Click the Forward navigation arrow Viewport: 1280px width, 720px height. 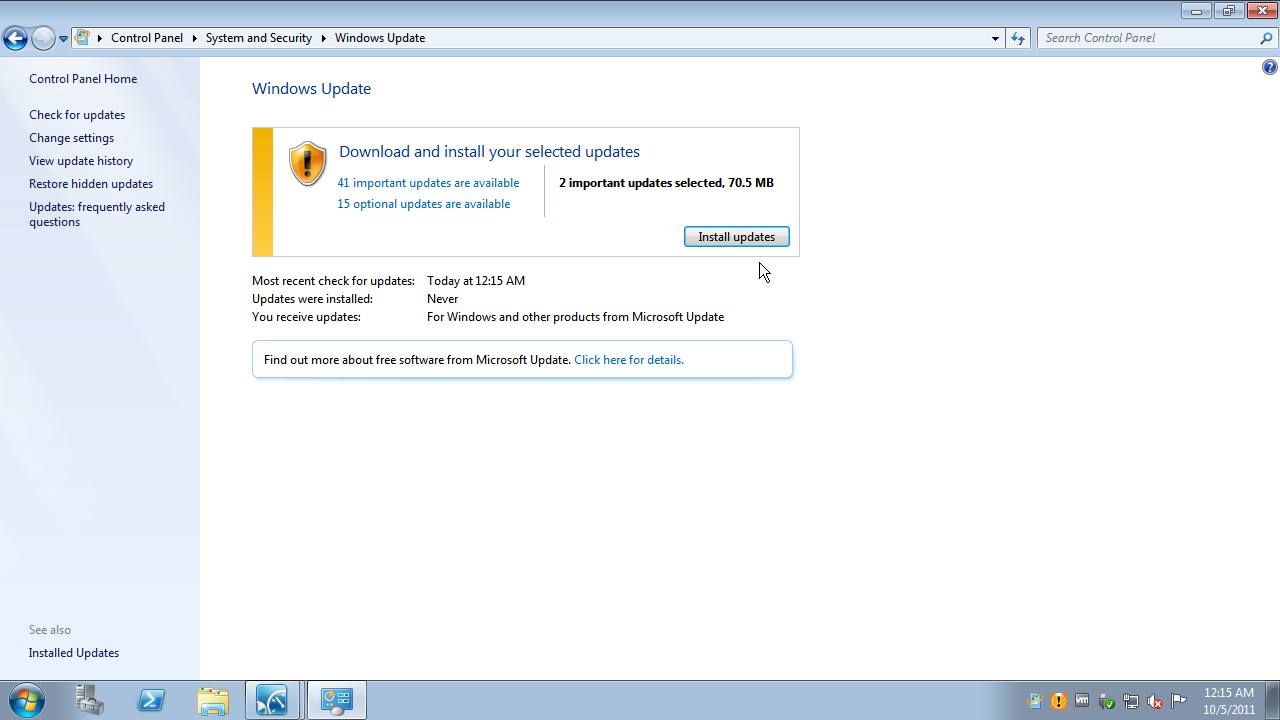43,39
